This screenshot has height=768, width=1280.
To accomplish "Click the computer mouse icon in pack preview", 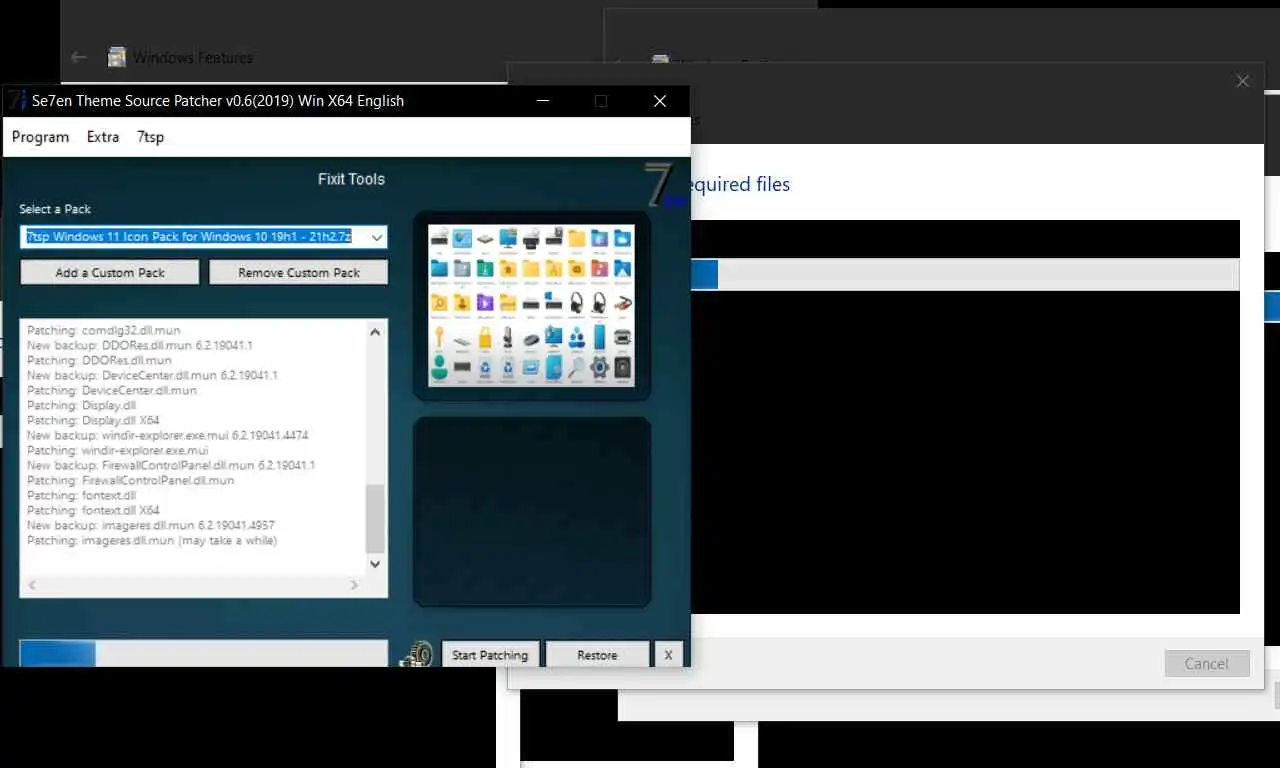I will pos(531,340).
